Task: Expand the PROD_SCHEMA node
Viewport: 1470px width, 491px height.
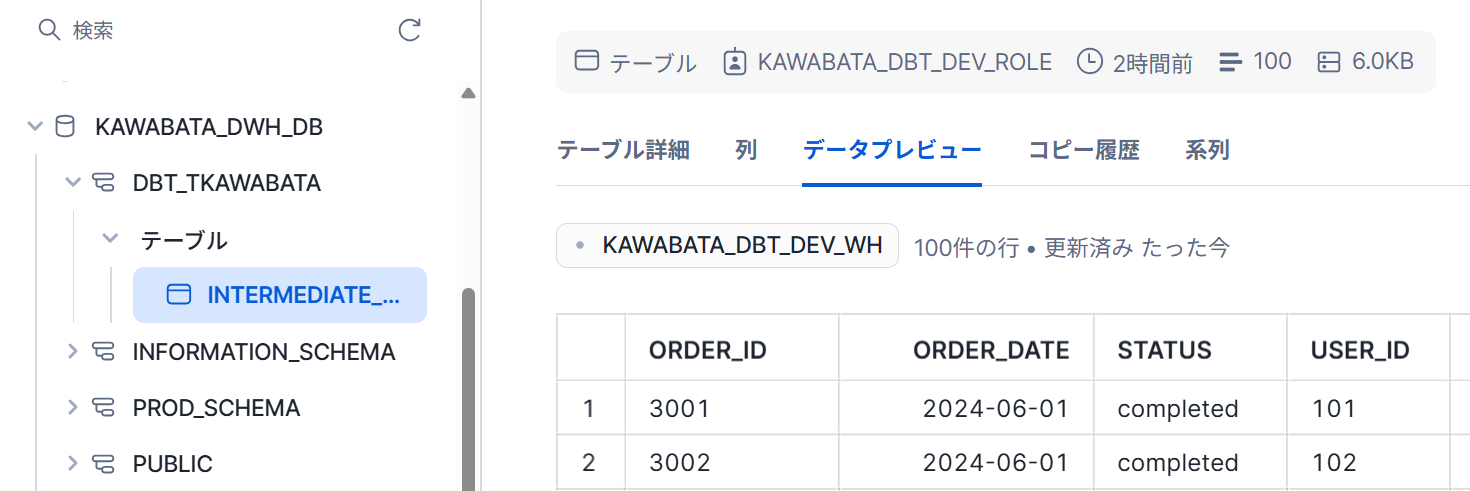Action: coord(72,407)
